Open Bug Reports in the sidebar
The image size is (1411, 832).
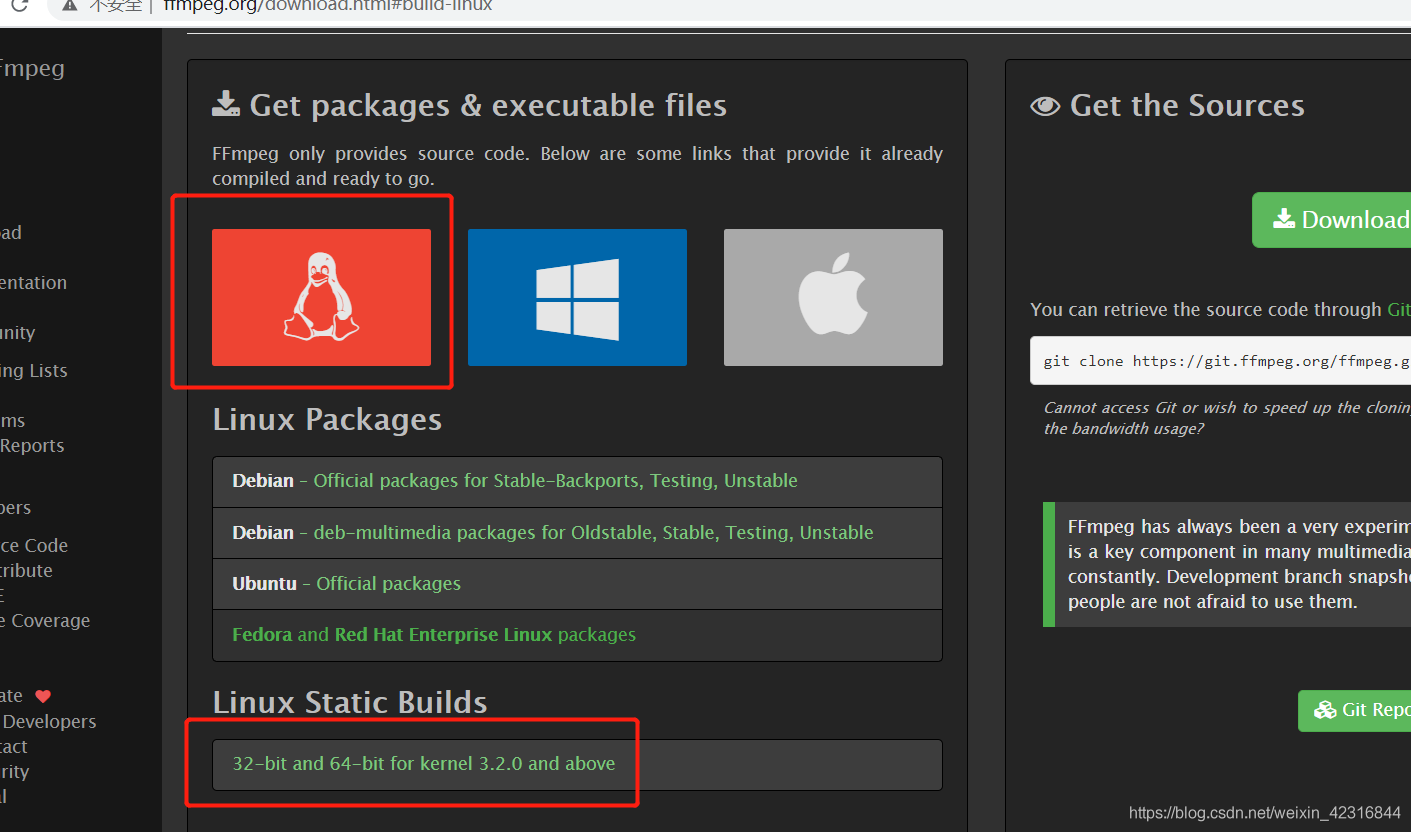pyautogui.click(x=32, y=446)
